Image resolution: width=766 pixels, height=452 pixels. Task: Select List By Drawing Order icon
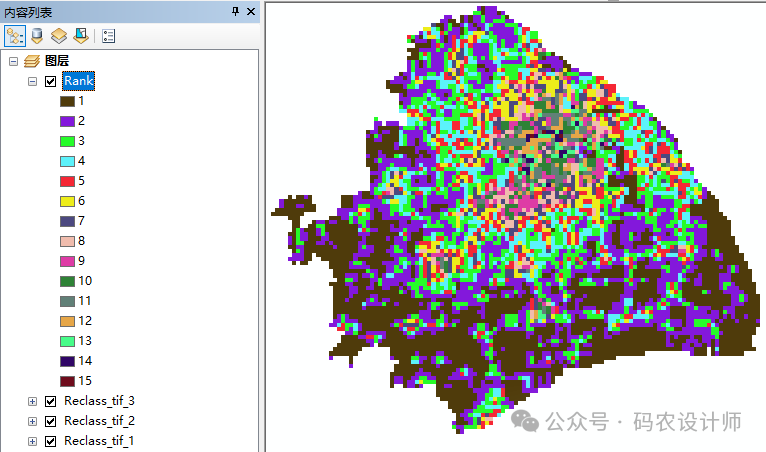pos(15,36)
